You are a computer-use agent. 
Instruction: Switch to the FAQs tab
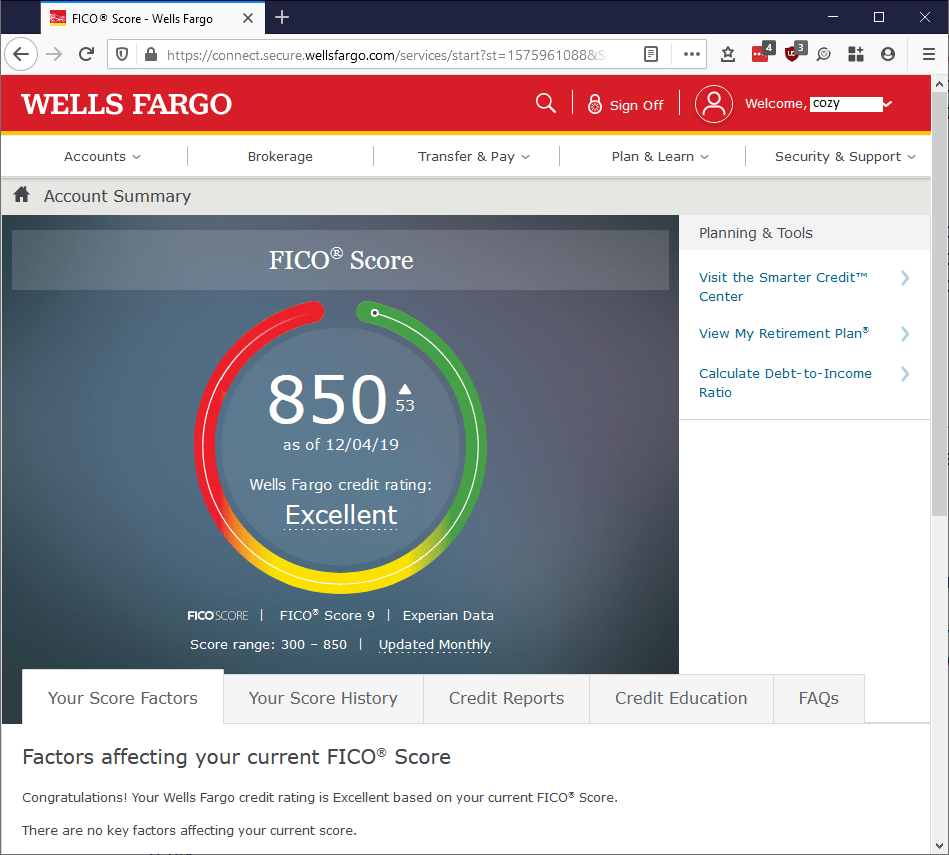coord(818,698)
